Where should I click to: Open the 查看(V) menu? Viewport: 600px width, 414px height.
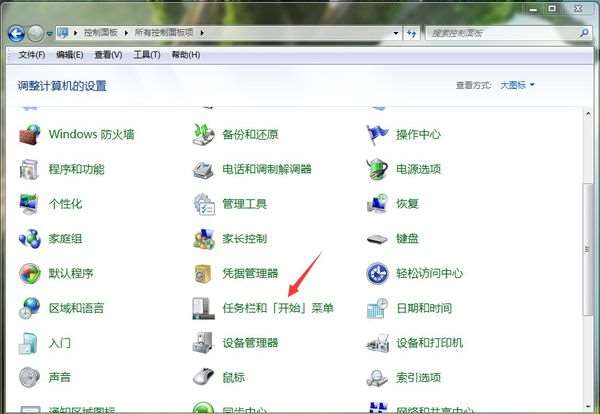click(108, 55)
